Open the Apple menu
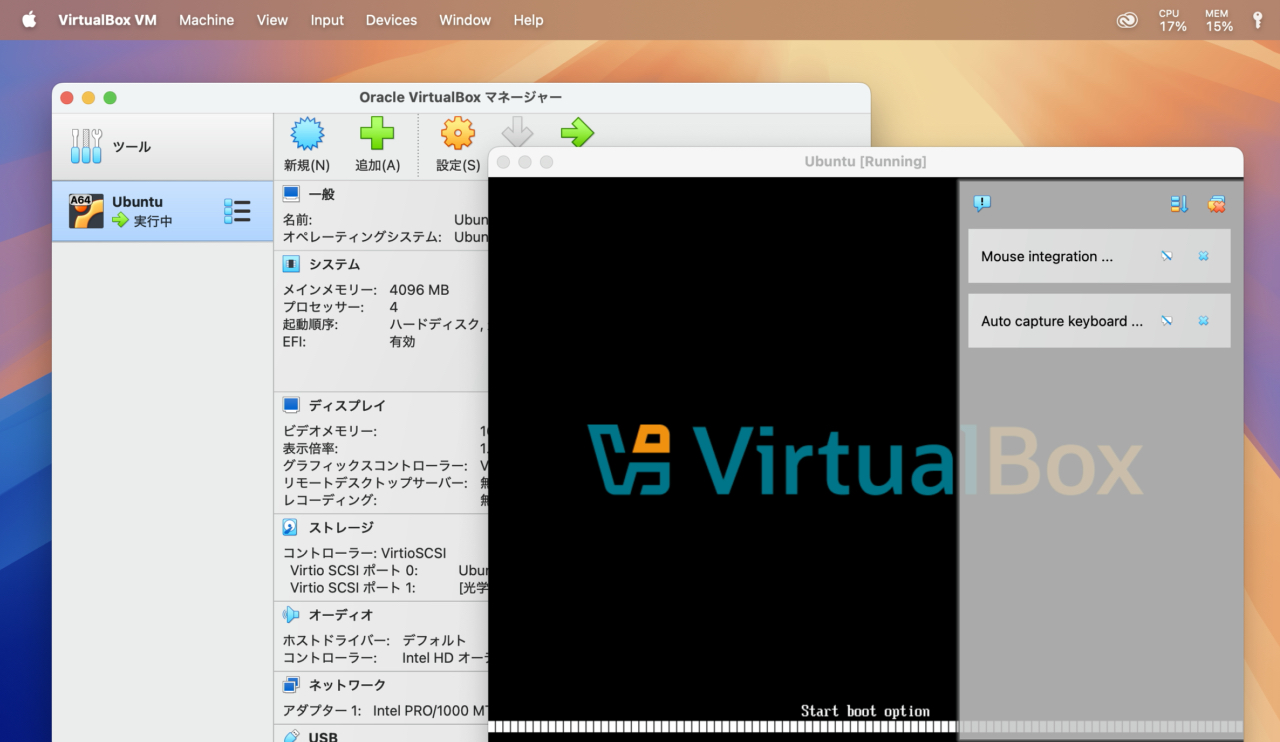The width and height of the screenshot is (1280, 742). tap(29, 19)
